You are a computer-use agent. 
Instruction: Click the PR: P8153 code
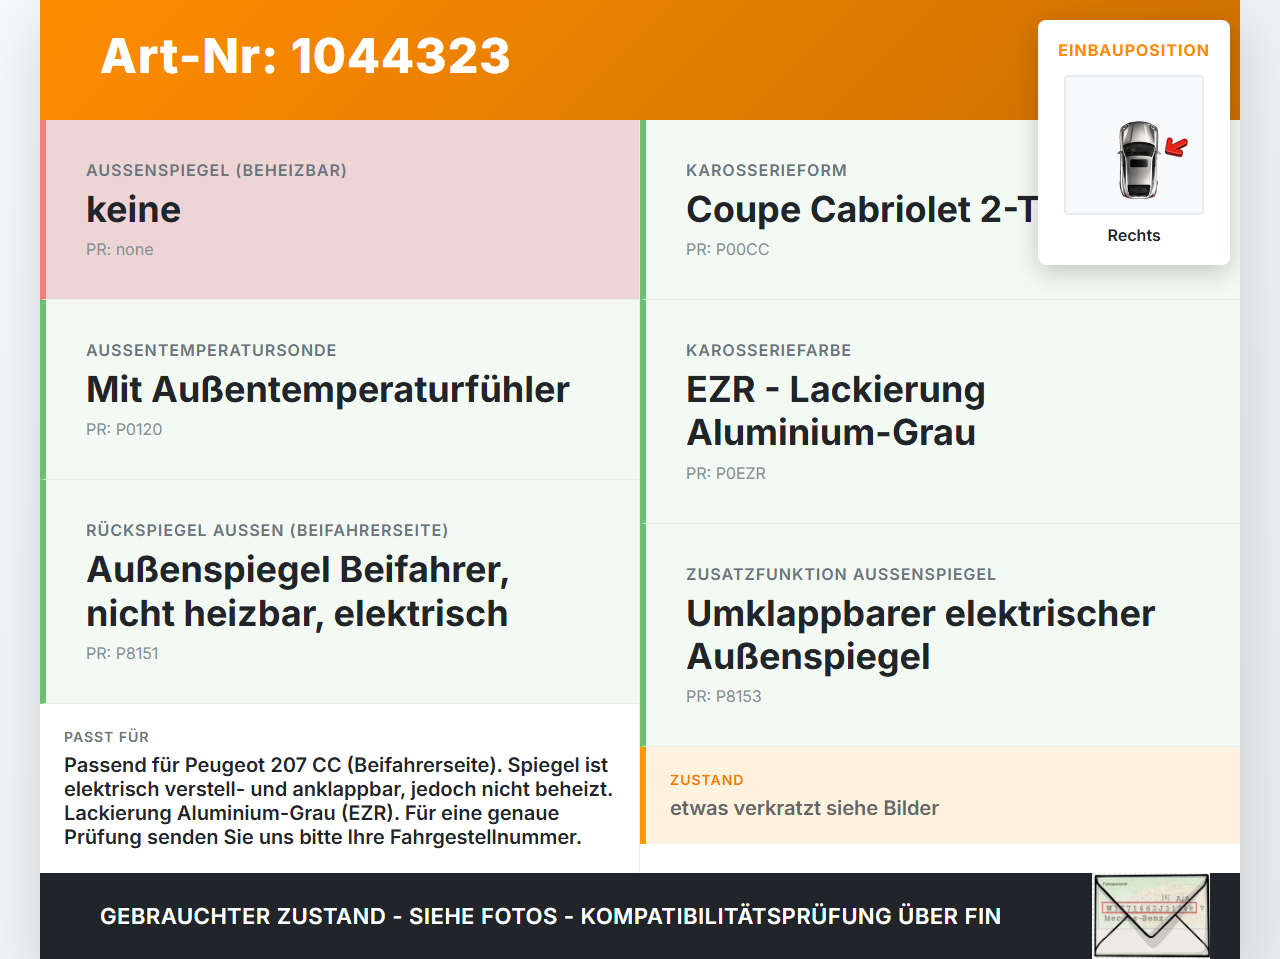click(724, 696)
